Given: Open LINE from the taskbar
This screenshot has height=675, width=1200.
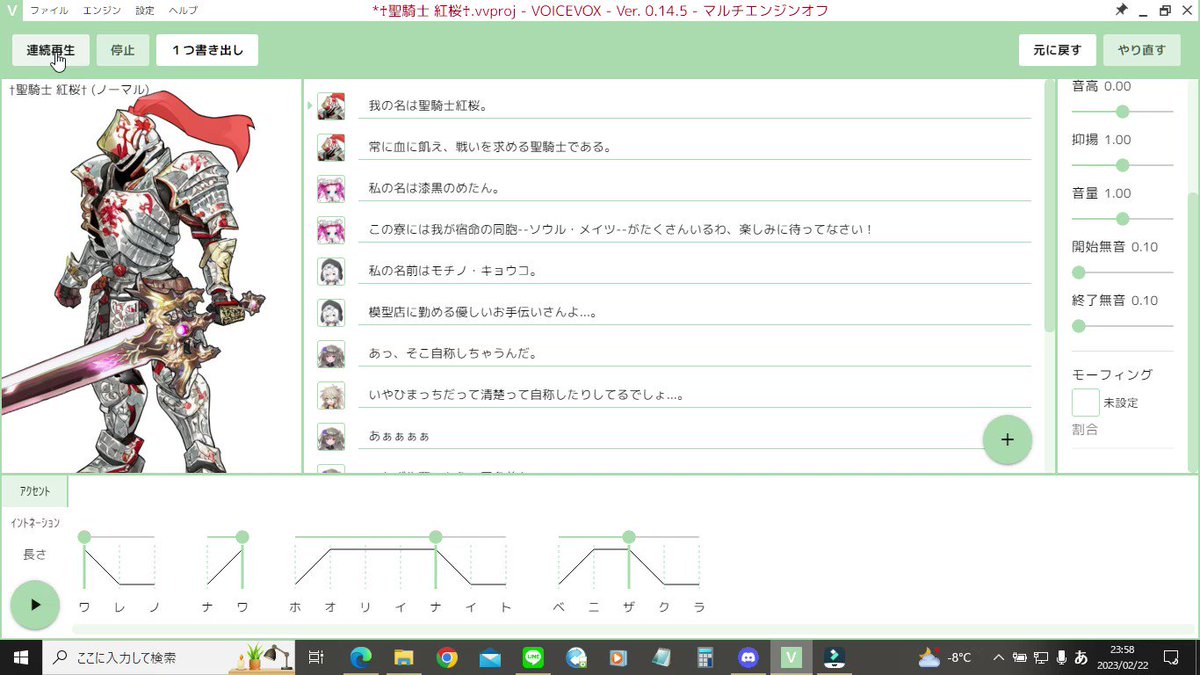Looking at the screenshot, I should pyautogui.click(x=533, y=657).
